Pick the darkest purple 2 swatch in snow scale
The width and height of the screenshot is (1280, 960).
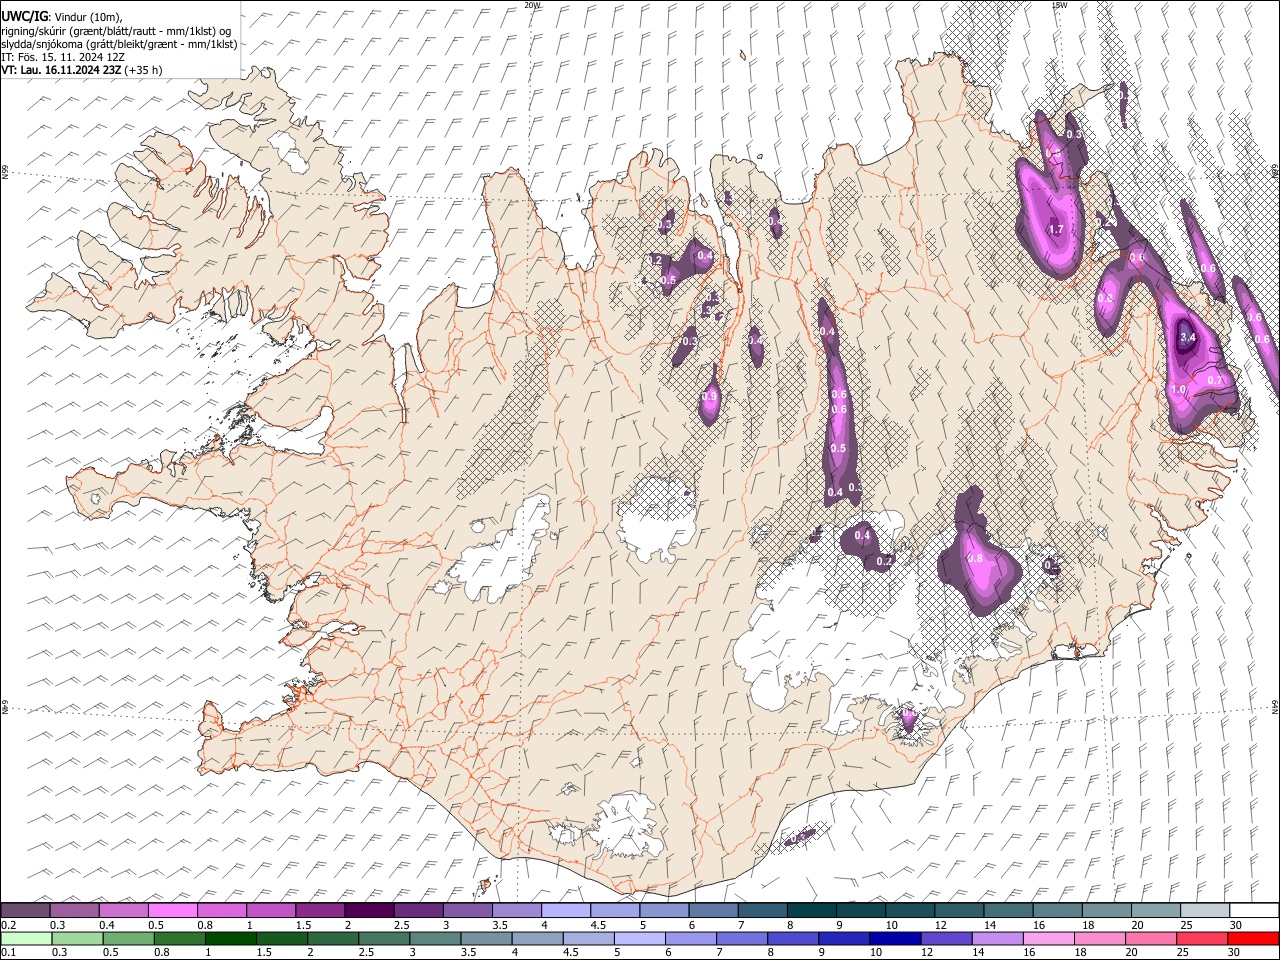pyautogui.click(x=368, y=910)
